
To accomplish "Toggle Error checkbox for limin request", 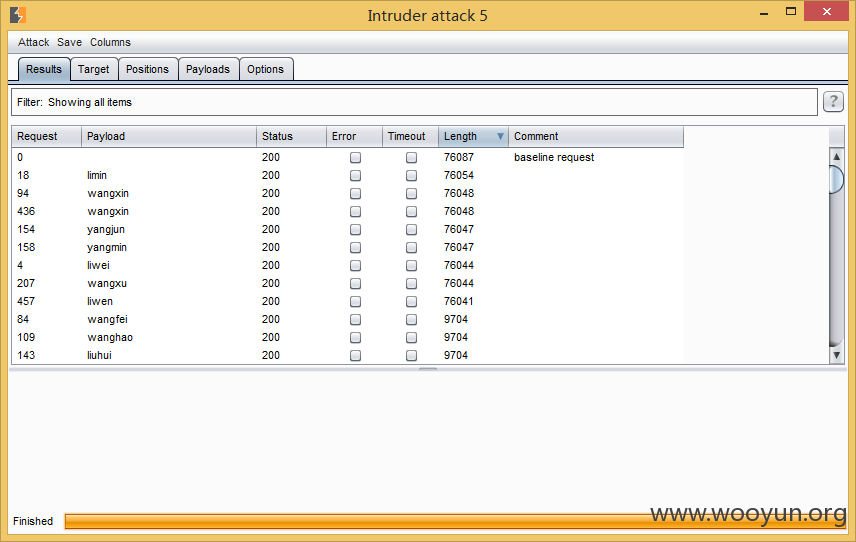I will coord(355,176).
